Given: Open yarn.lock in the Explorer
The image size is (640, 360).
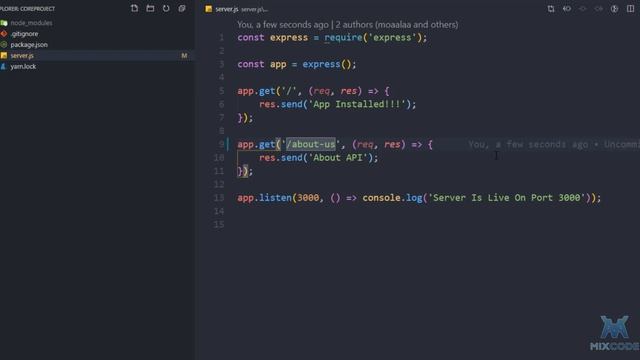Looking at the screenshot, I should tap(23, 67).
